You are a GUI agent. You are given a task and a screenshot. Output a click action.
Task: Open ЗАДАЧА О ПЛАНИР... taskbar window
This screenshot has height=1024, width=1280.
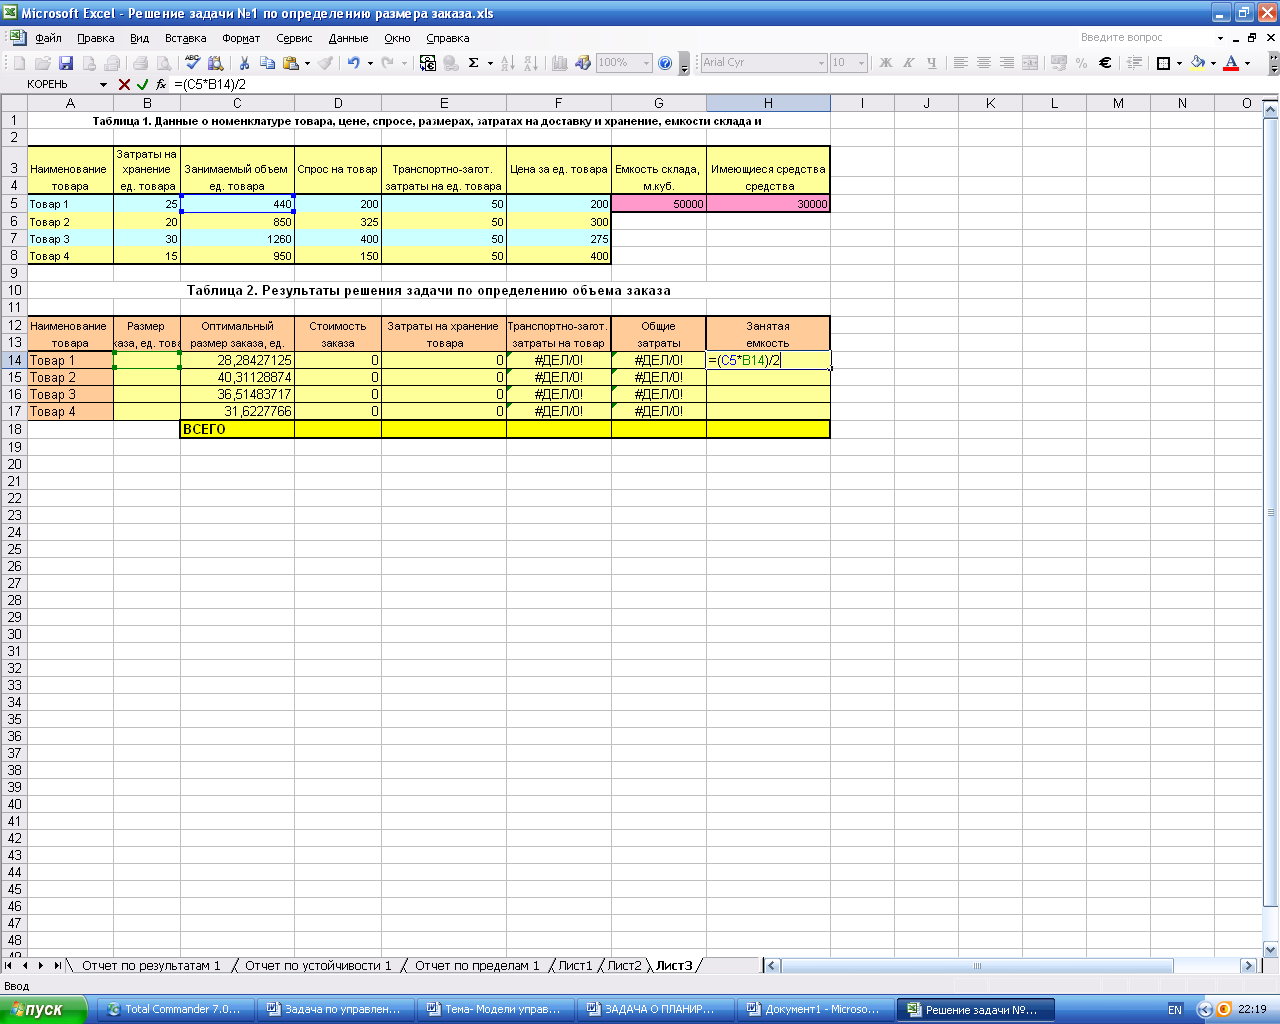tap(654, 1009)
